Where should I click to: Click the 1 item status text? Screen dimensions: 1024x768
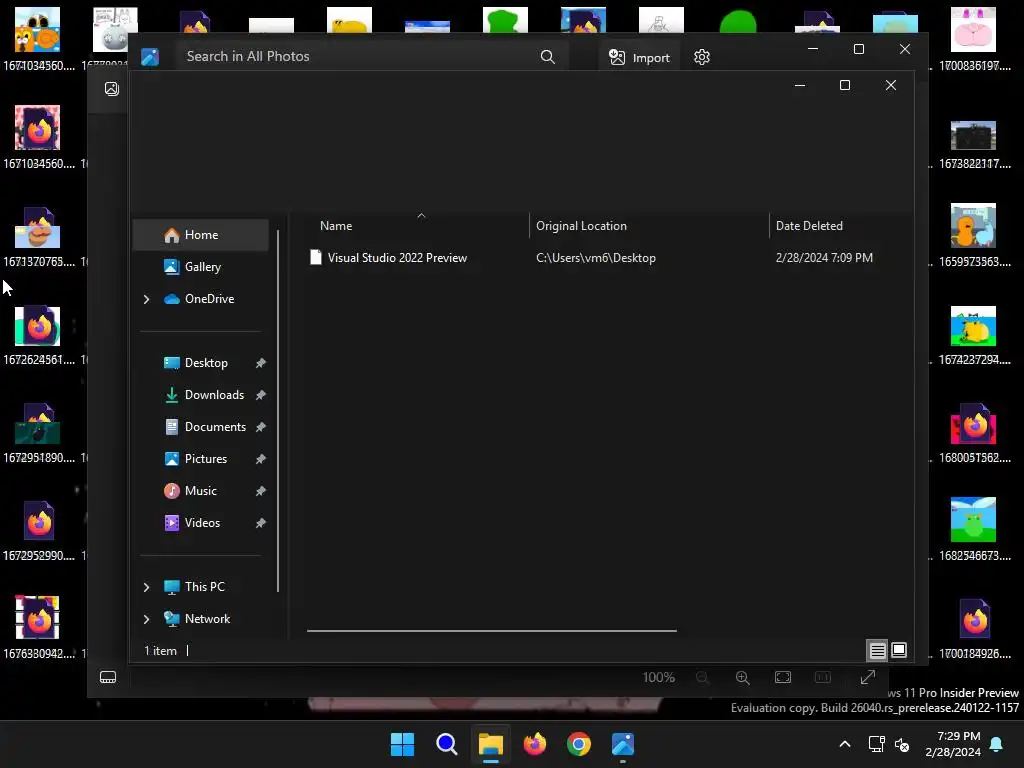[161, 651]
